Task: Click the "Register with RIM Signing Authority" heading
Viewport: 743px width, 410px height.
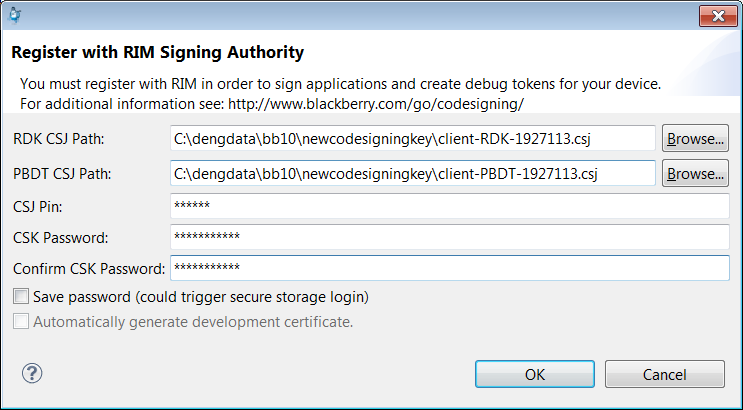Action: [158, 52]
